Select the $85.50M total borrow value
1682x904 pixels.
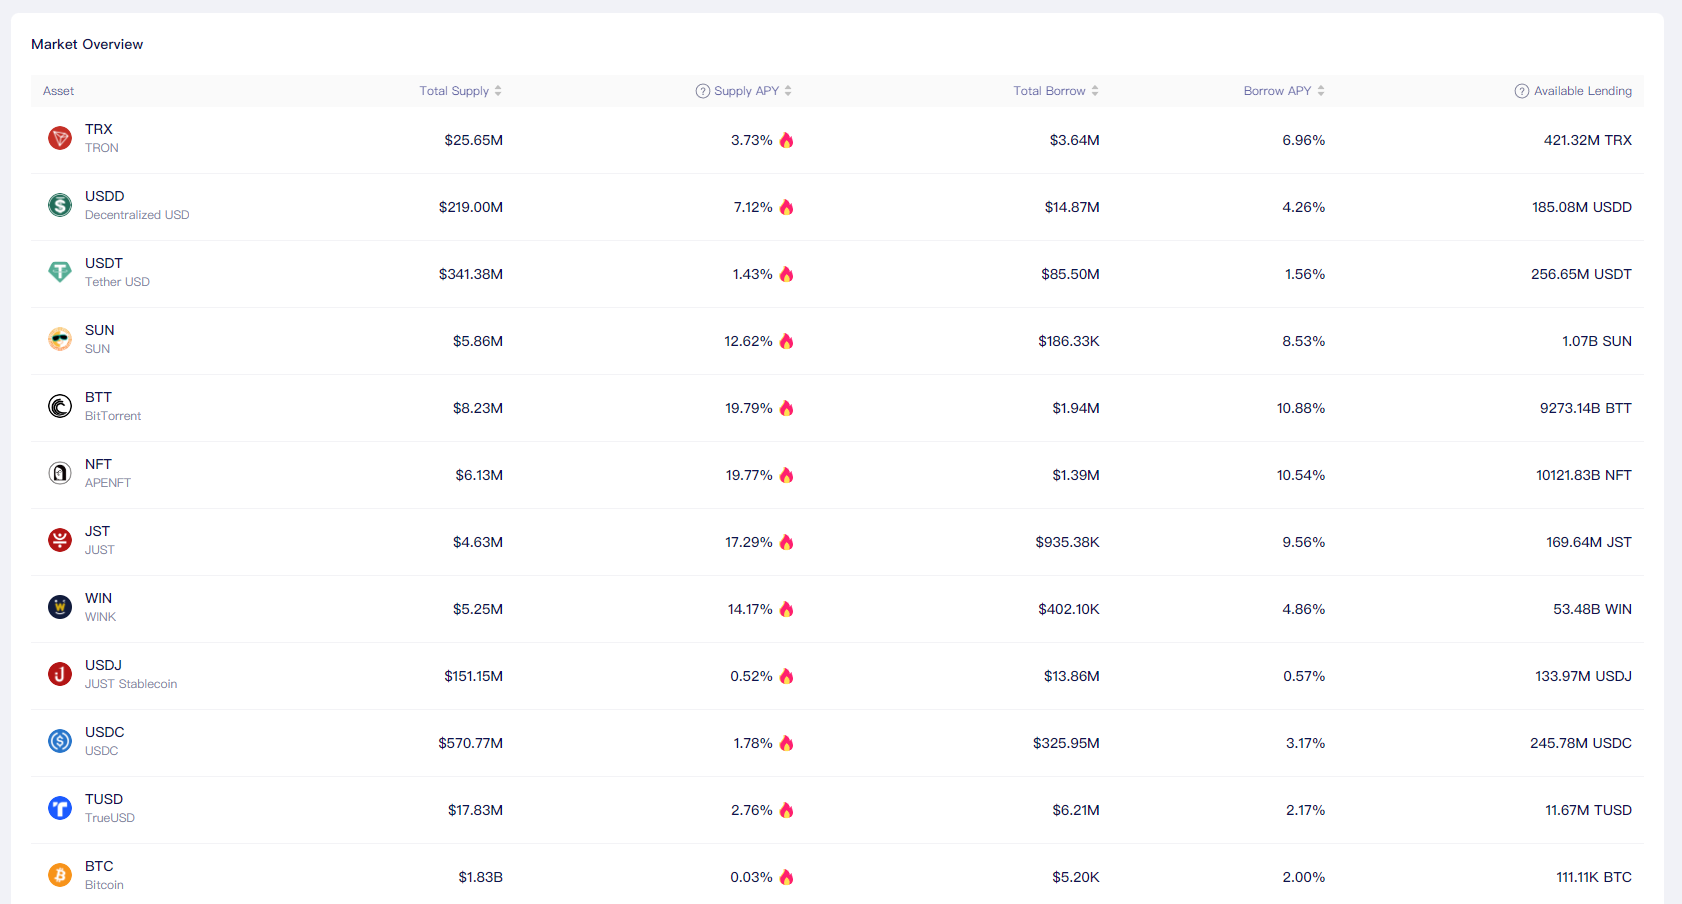click(1071, 274)
